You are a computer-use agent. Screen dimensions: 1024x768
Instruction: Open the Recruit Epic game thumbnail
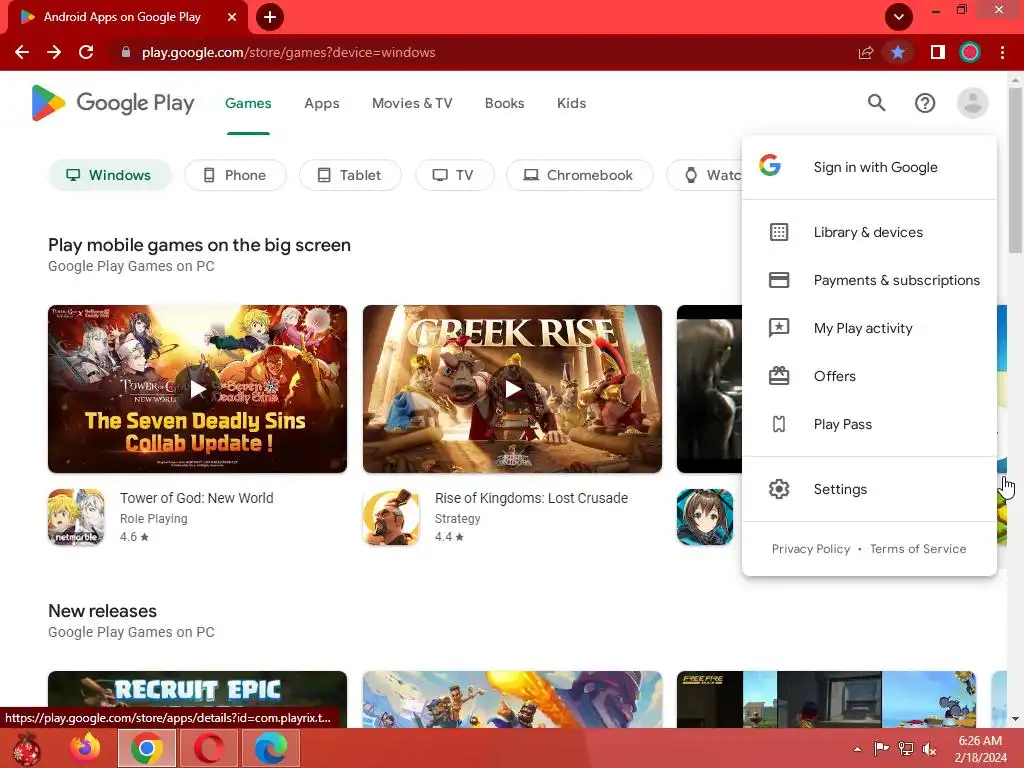[x=197, y=699]
